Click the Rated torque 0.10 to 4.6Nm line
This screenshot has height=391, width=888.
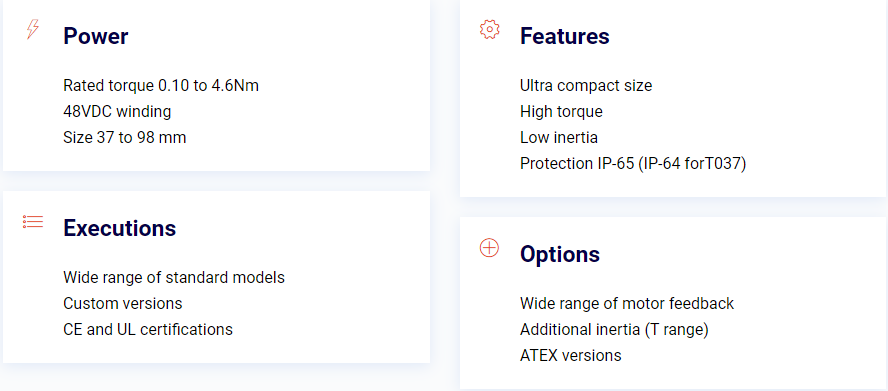click(x=161, y=86)
